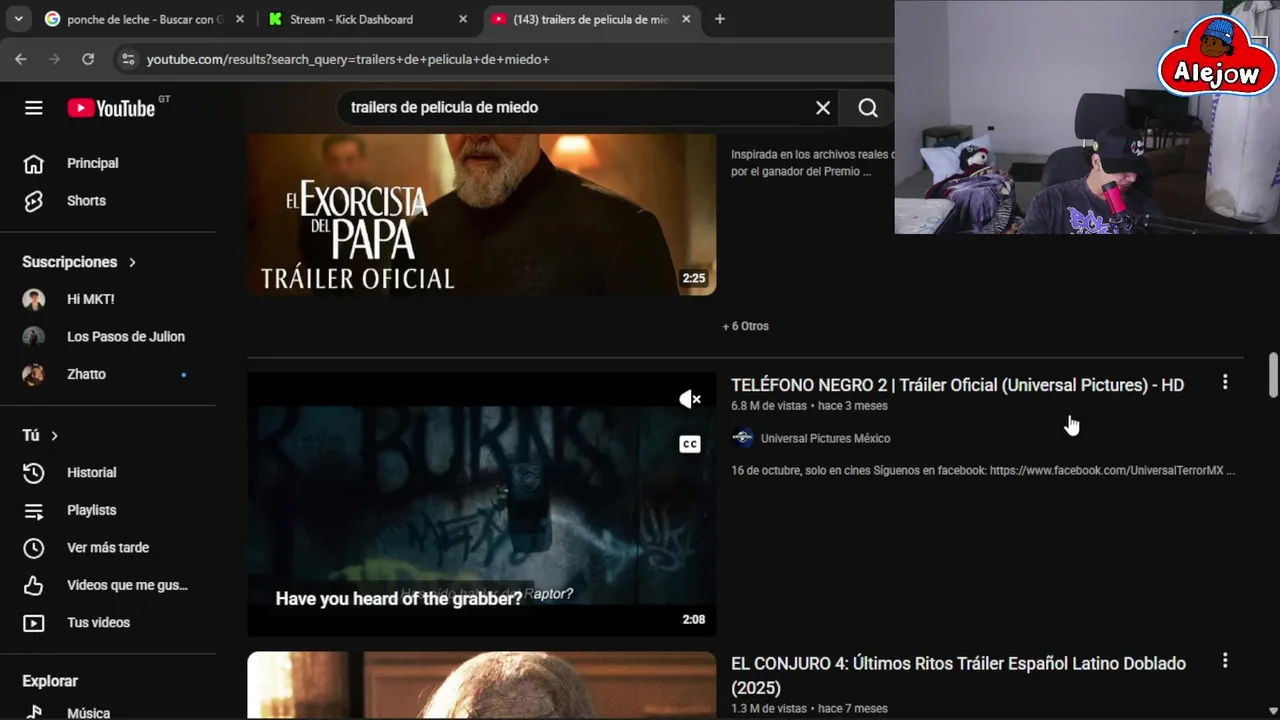This screenshot has height=720, width=1280.
Task: Open new browser tab with plus
Action: pos(719,19)
